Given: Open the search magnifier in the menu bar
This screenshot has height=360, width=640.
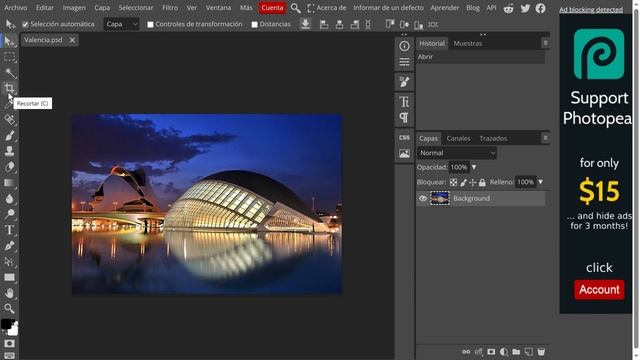Looking at the screenshot, I should [296, 8].
